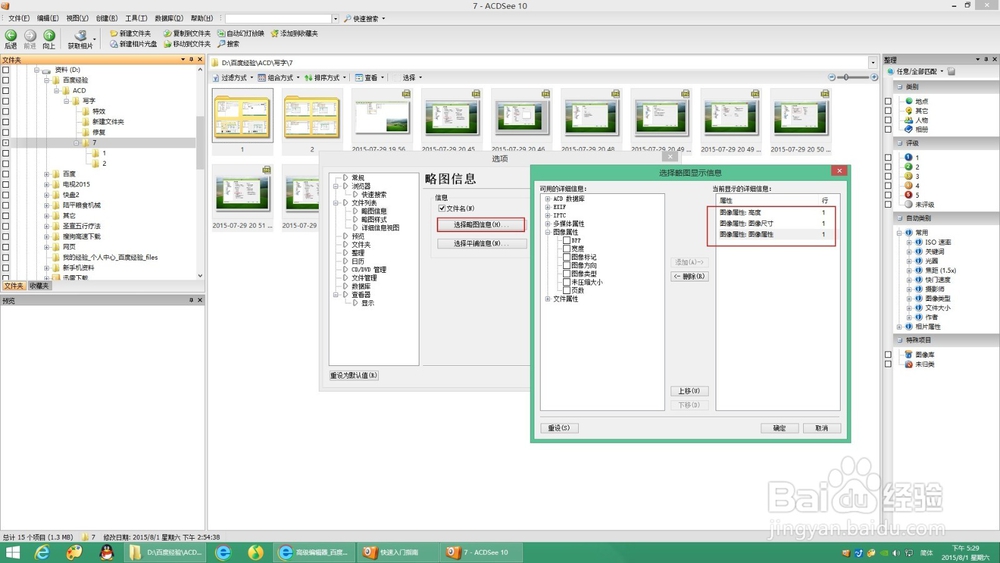Image resolution: width=1000 pixels, height=563 pixels.
Task: Open the sort mode (排序方式) dropdown
Action: pos(325,77)
